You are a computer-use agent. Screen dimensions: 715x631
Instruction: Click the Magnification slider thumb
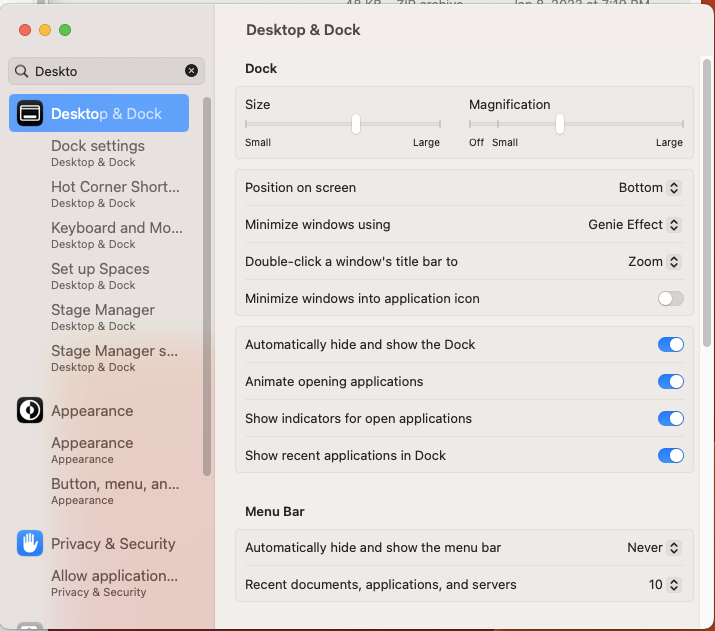[560, 124]
